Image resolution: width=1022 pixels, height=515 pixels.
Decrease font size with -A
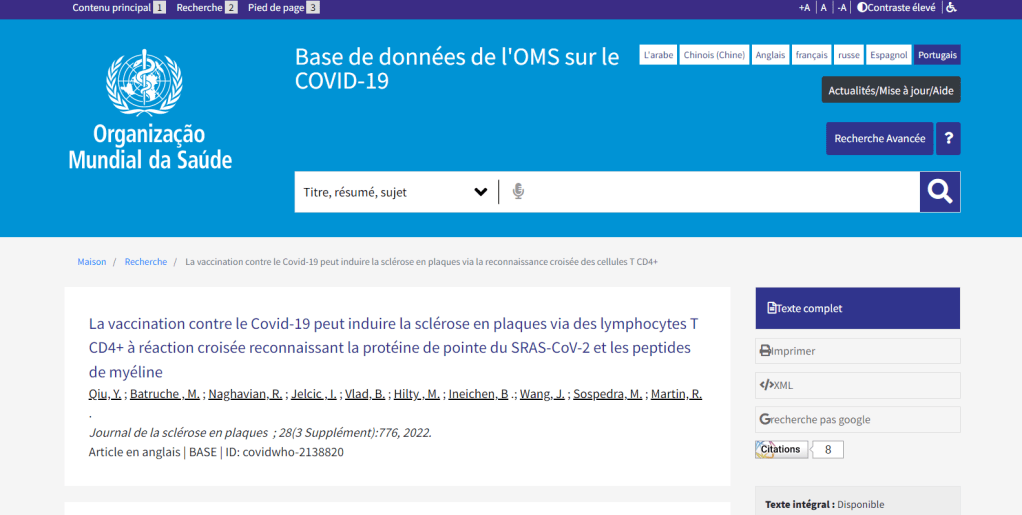[842, 8]
